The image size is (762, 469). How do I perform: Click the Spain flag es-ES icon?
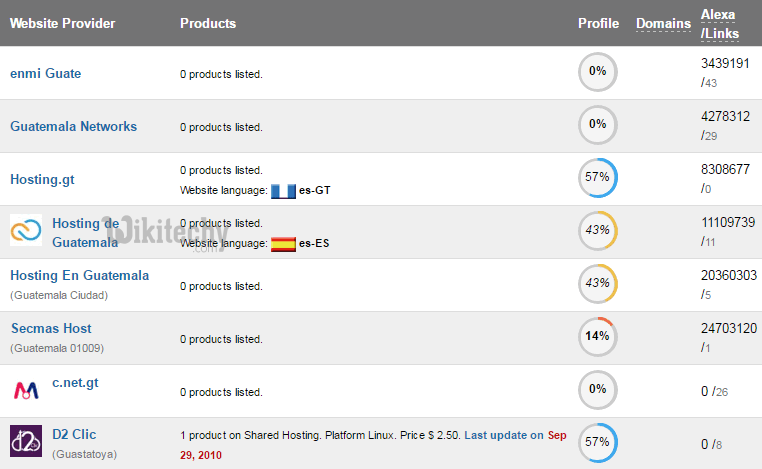(x=283, y=243)
